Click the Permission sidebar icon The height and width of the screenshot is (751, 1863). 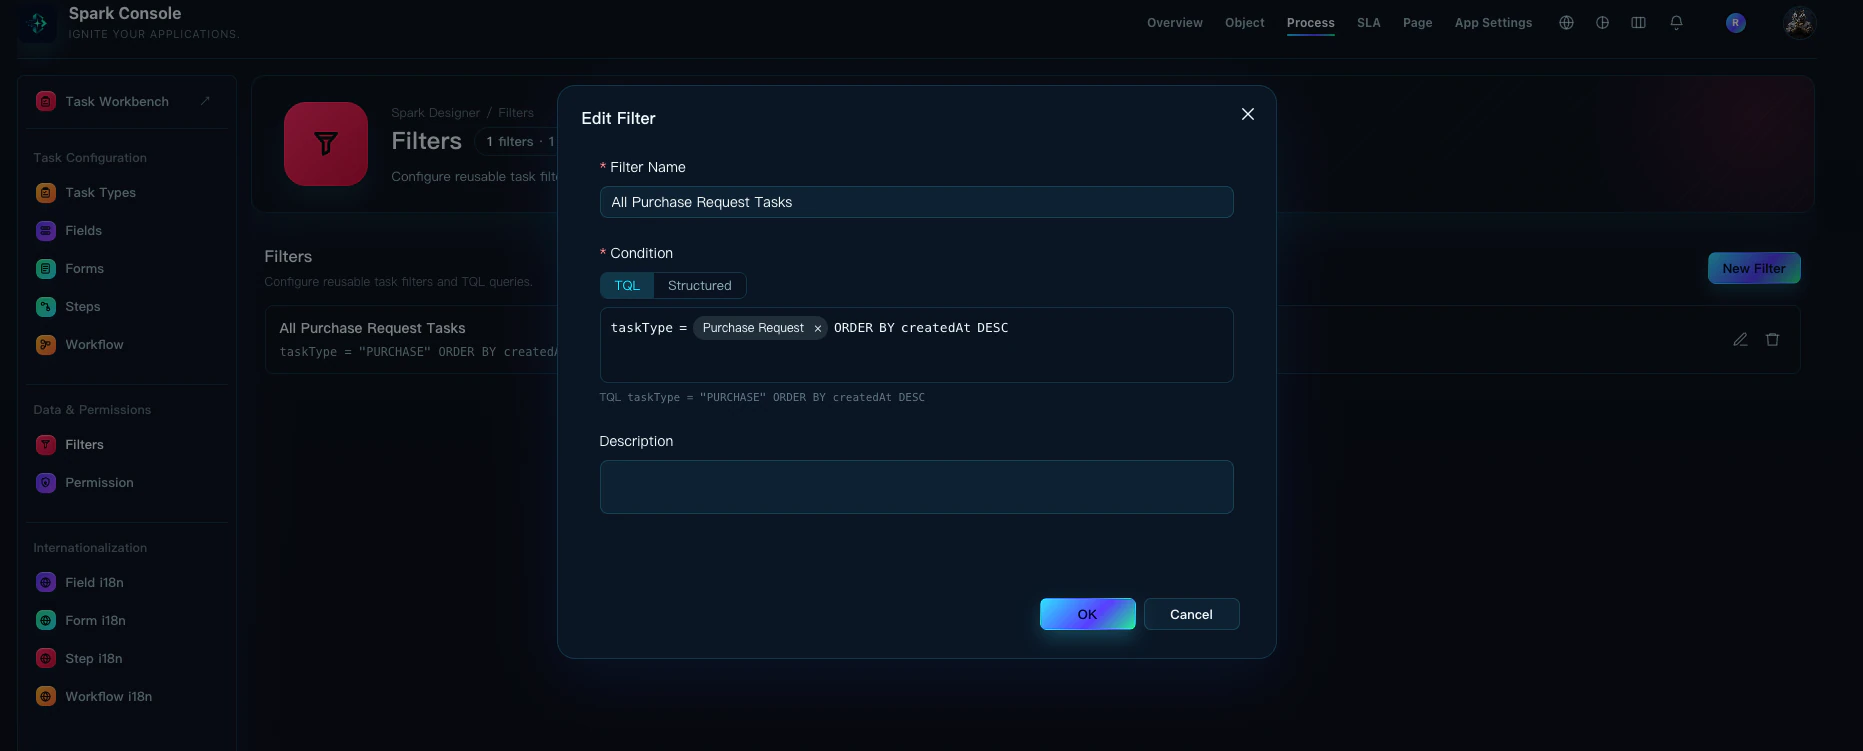tap(46, 483)
